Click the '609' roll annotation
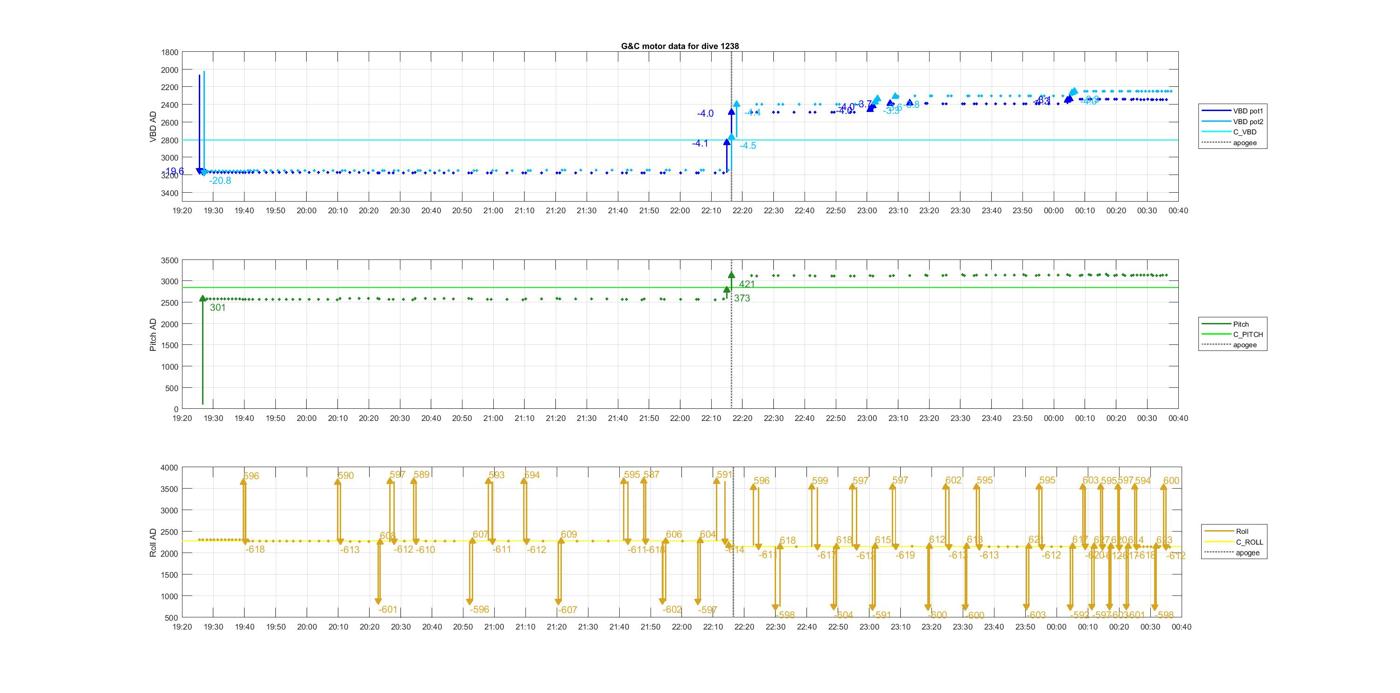The width and height of the screenshot is (1400, 693). click(569, 535)
